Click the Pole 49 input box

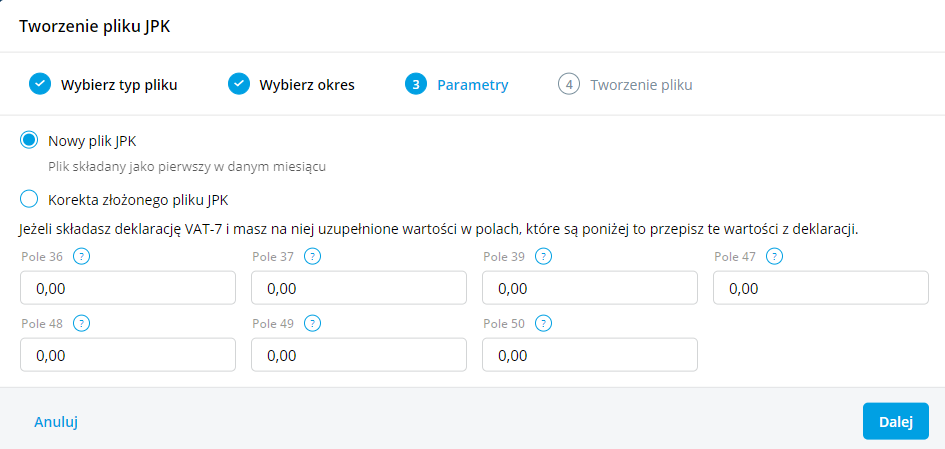[x=359, y=355]
